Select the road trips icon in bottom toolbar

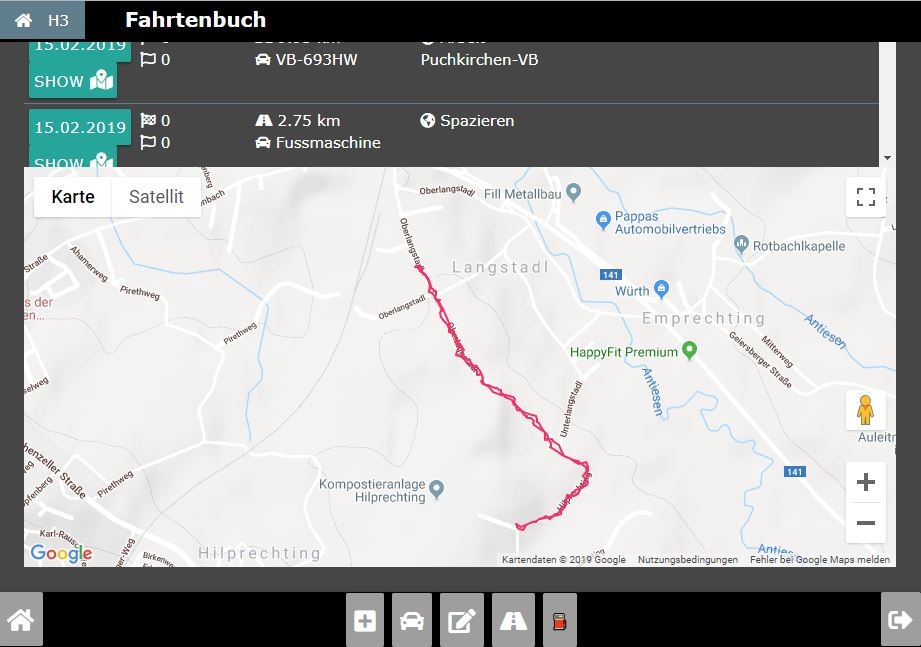[x=513, y=620]
